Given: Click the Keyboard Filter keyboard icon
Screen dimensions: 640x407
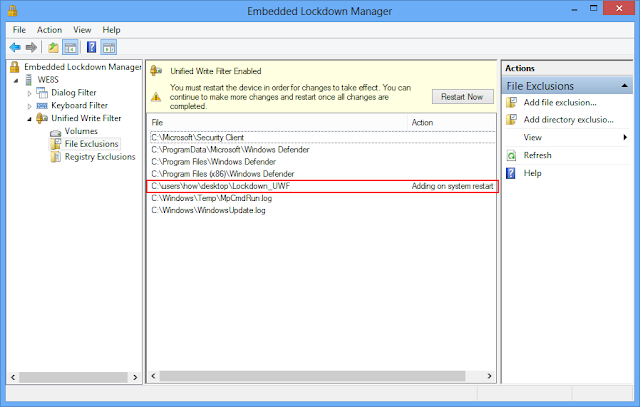Looking at the screenshot, I should [42, 106].
